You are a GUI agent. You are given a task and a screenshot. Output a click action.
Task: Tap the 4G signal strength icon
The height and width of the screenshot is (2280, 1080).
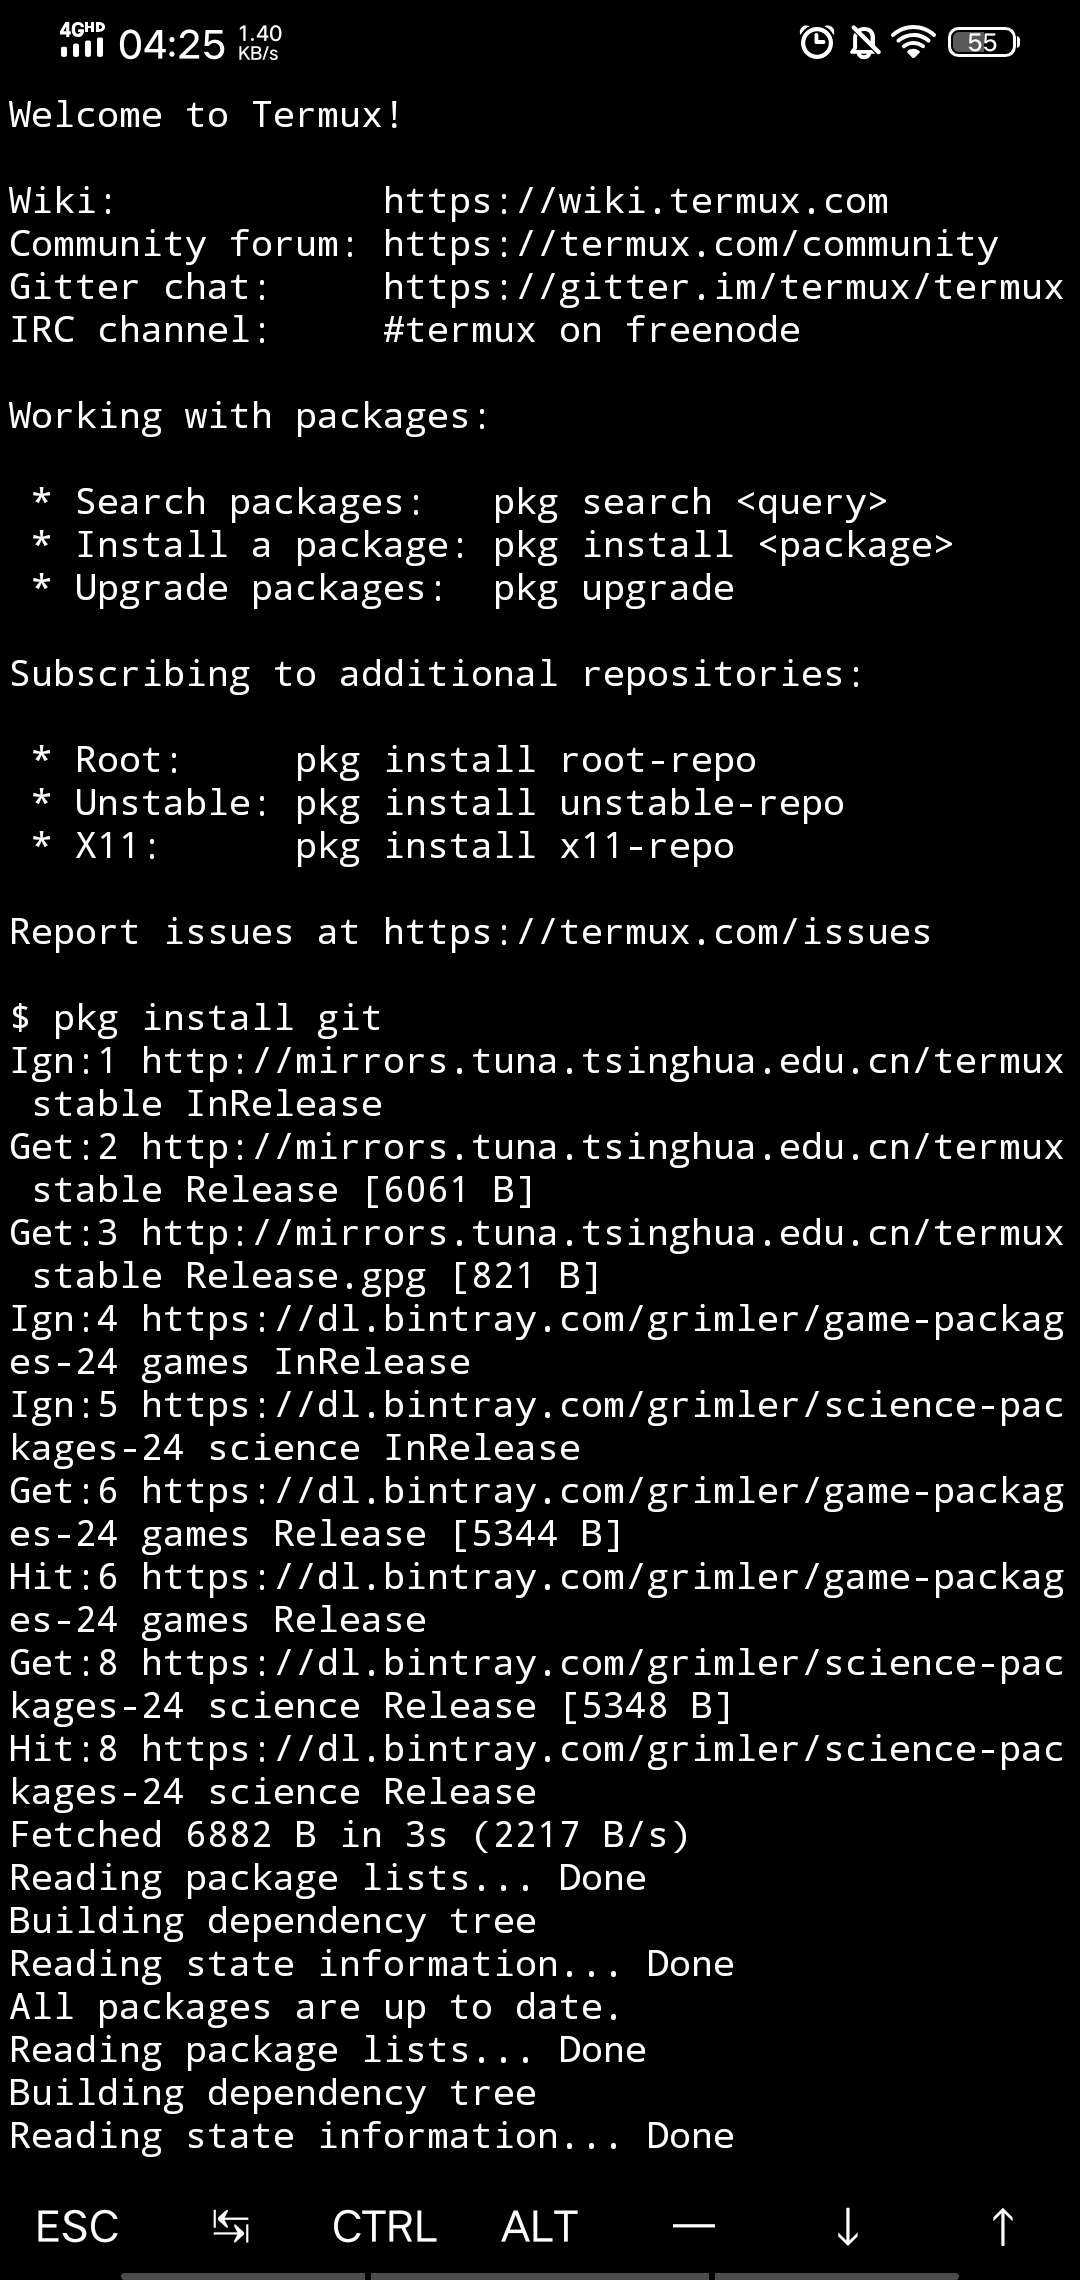82,40
